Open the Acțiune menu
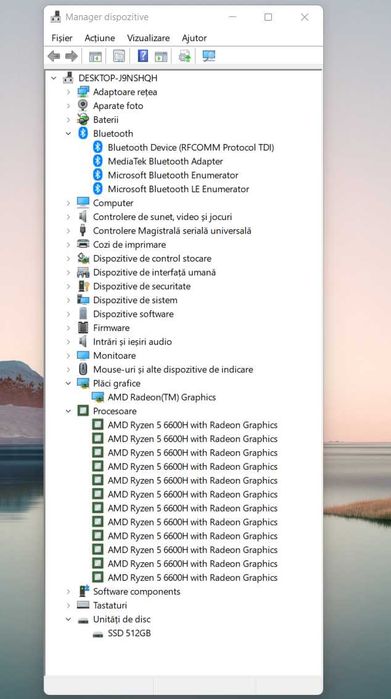The image size is (391, 699). click(x=100, y=38)
